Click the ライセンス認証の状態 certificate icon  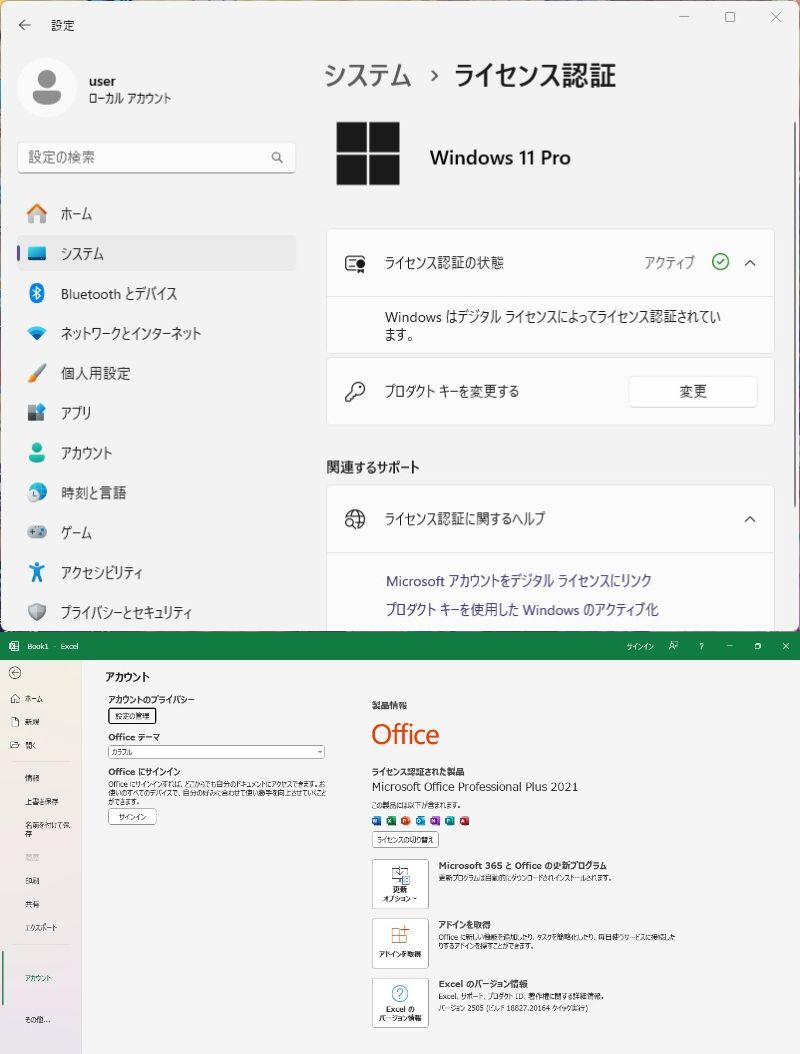[x=355, y=264]
